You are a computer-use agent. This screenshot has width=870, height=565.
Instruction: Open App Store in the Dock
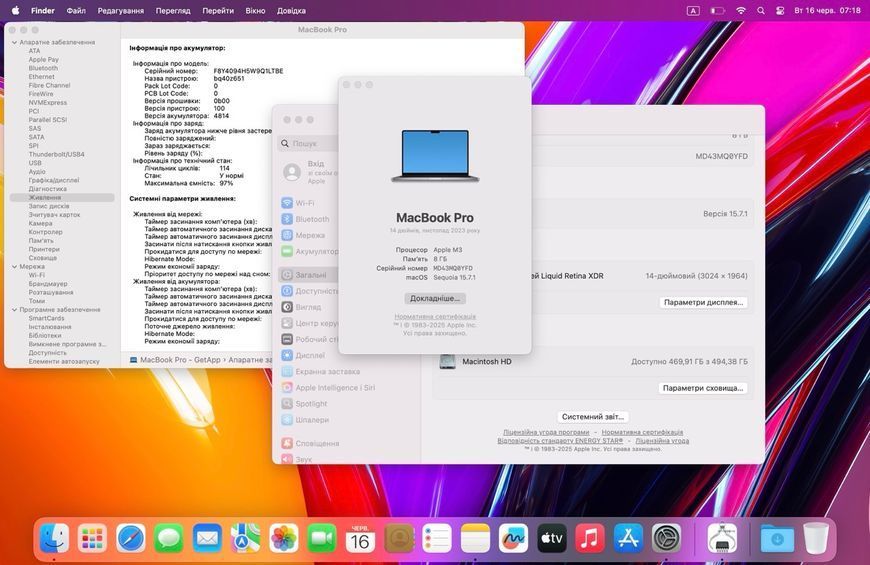[628, 538]
